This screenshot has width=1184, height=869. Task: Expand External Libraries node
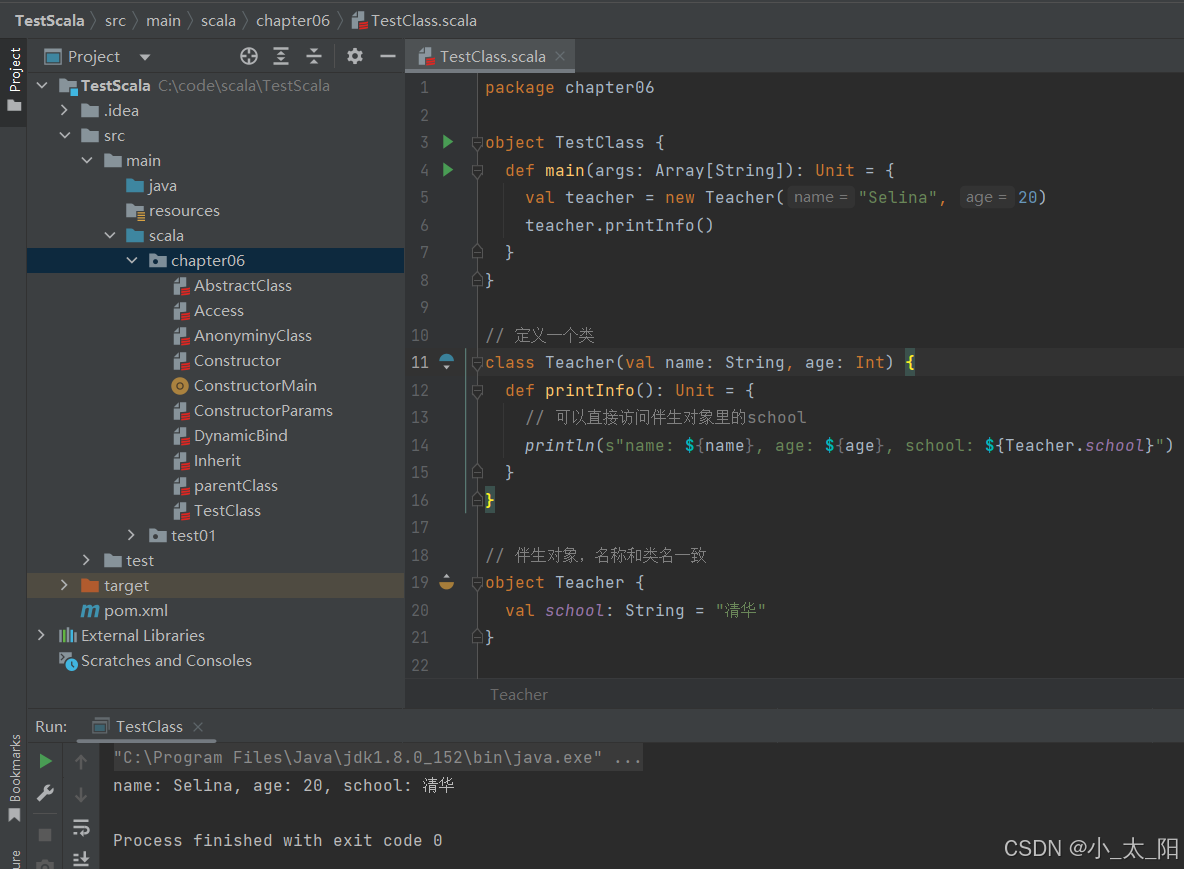[x=41, y=635]
